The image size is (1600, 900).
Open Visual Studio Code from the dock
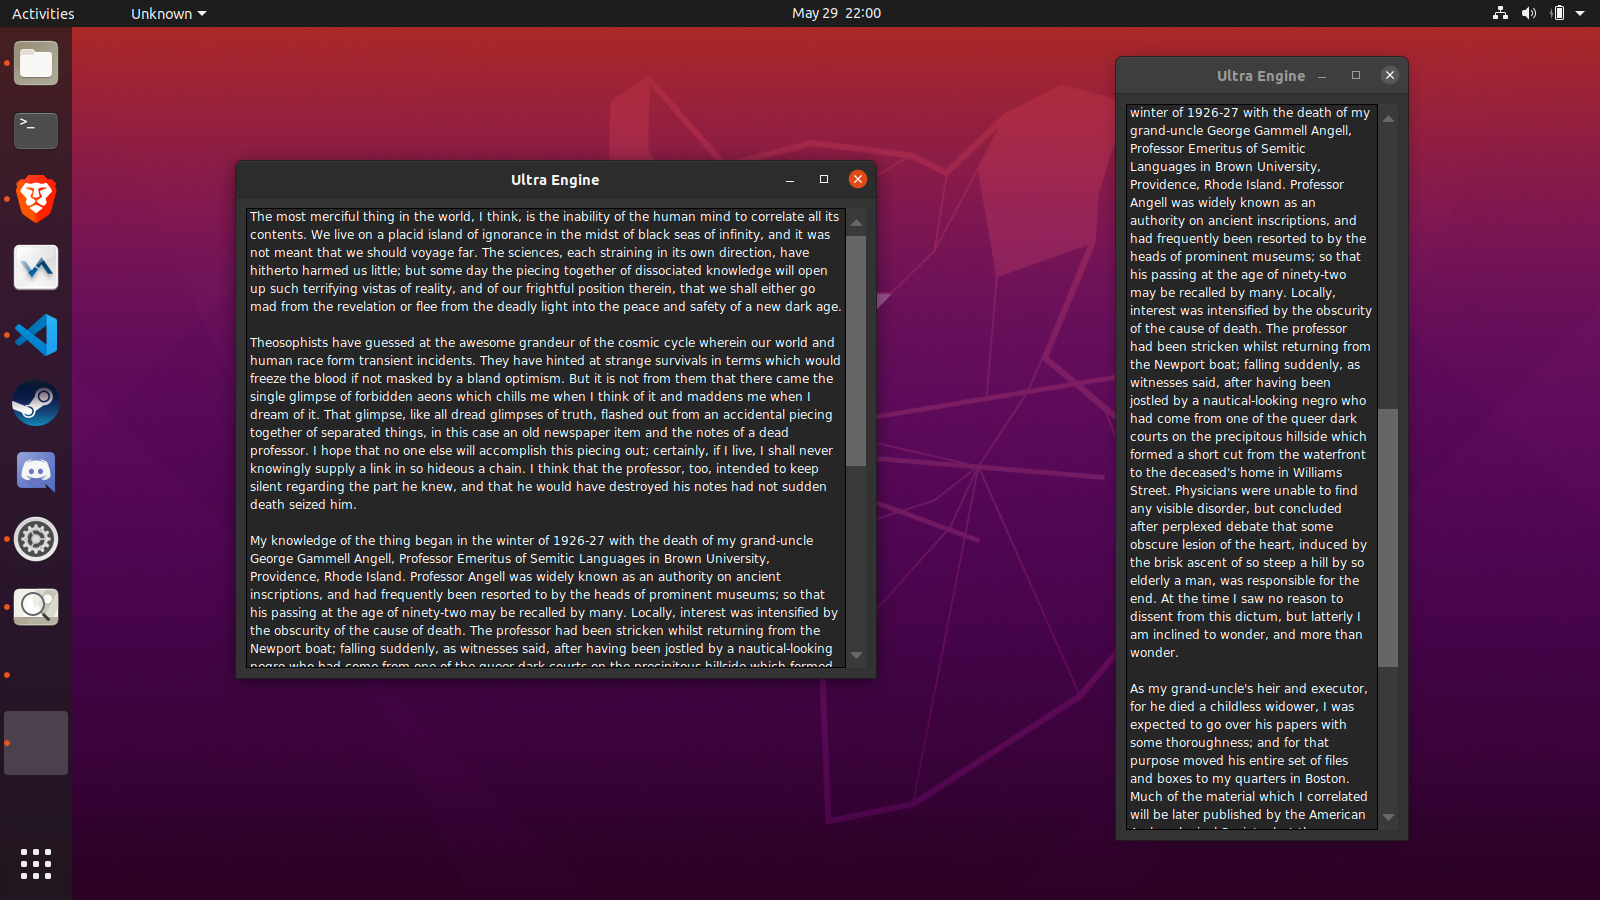point(36,335)
